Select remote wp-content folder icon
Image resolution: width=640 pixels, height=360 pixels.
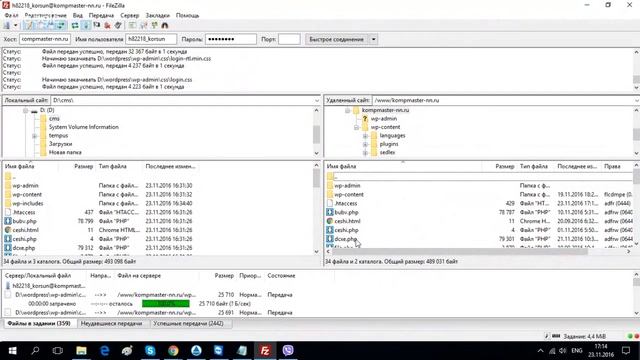pos(330,194)
